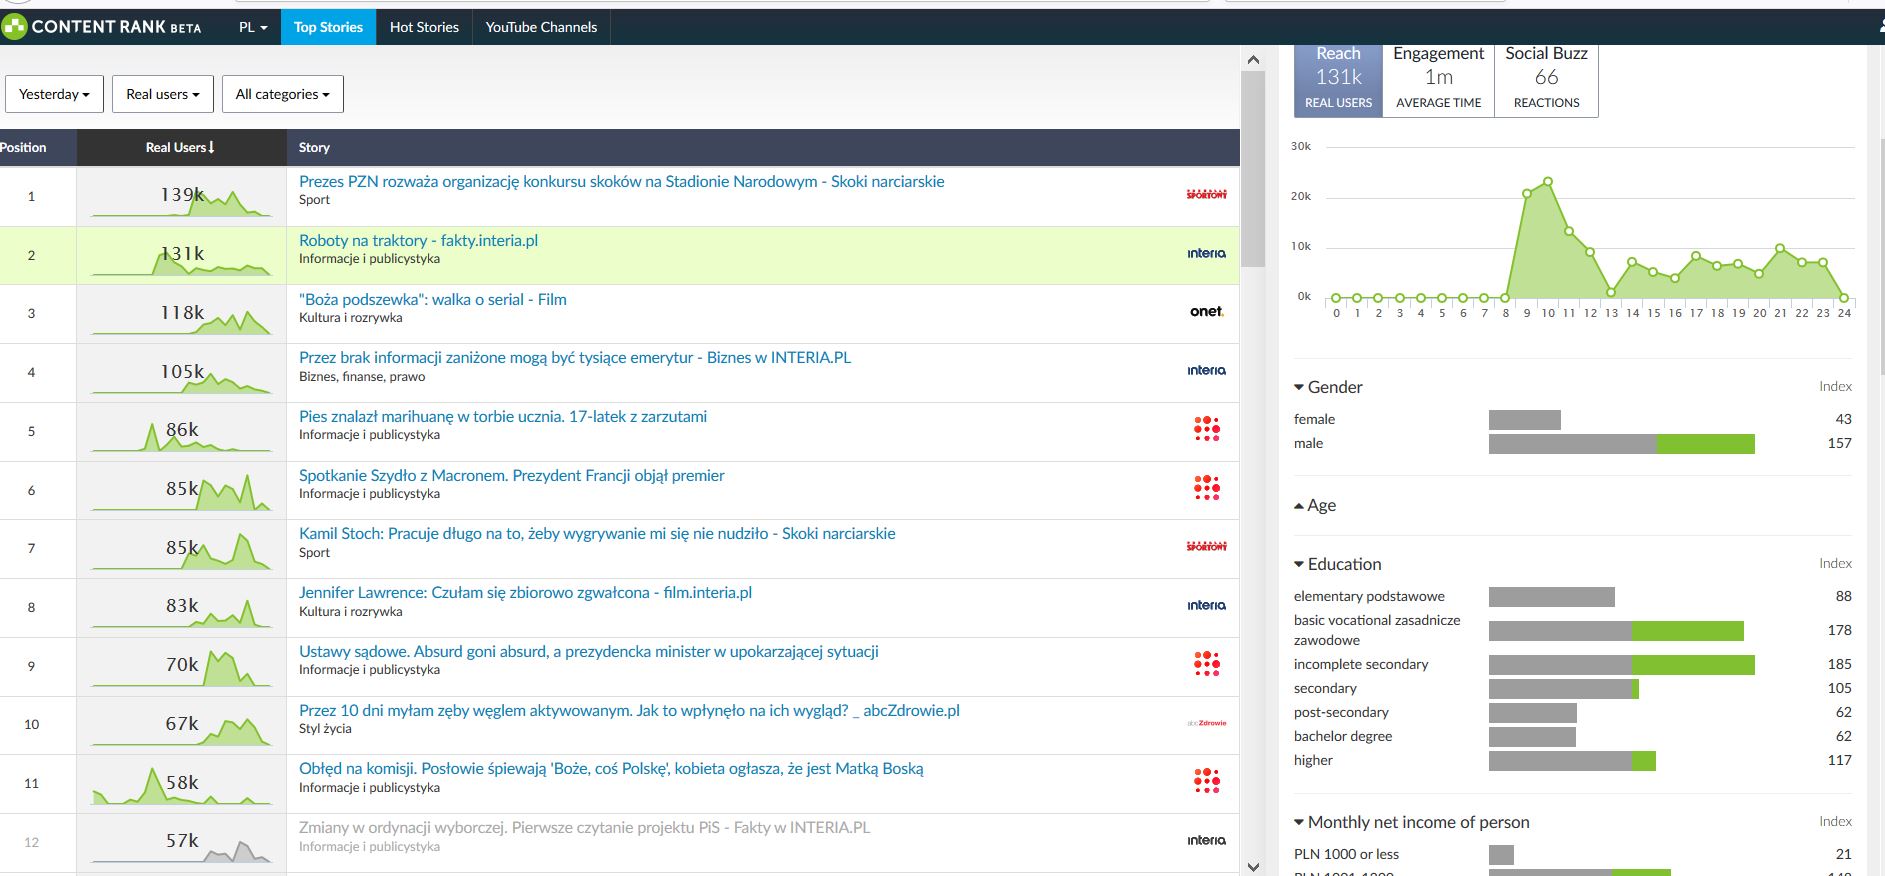Open the PL country selector
Screen dimensions: 1885x876
click(253, 27)
